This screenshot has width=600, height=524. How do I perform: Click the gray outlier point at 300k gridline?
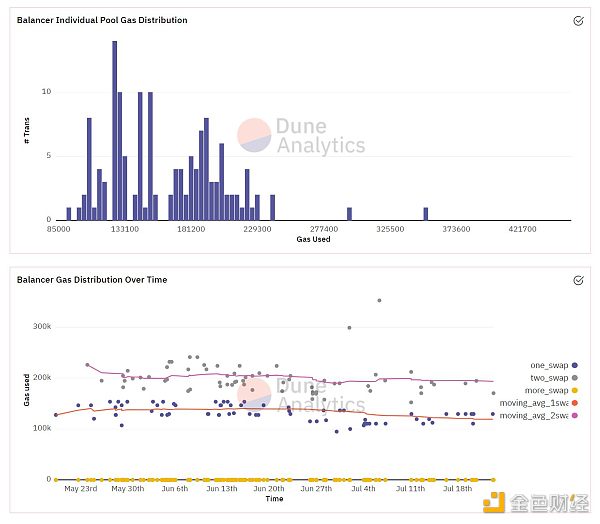[x=349, y=327]
